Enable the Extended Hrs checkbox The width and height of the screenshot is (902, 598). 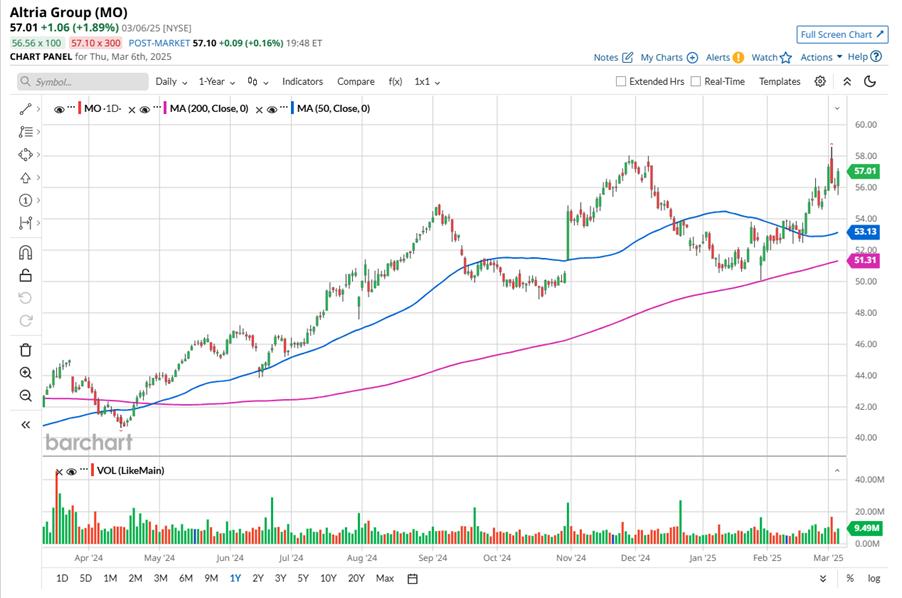pyautogui.click(x=621, y=81)
